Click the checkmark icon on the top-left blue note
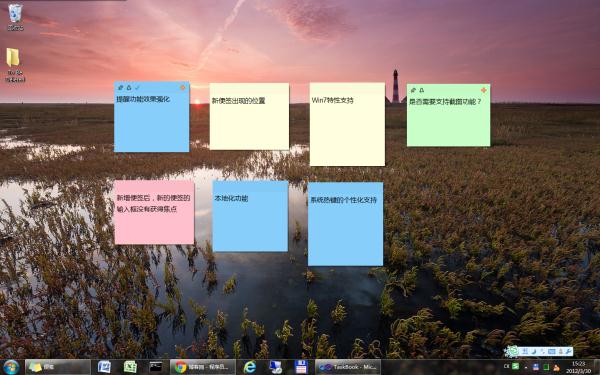 coord(137,88)
